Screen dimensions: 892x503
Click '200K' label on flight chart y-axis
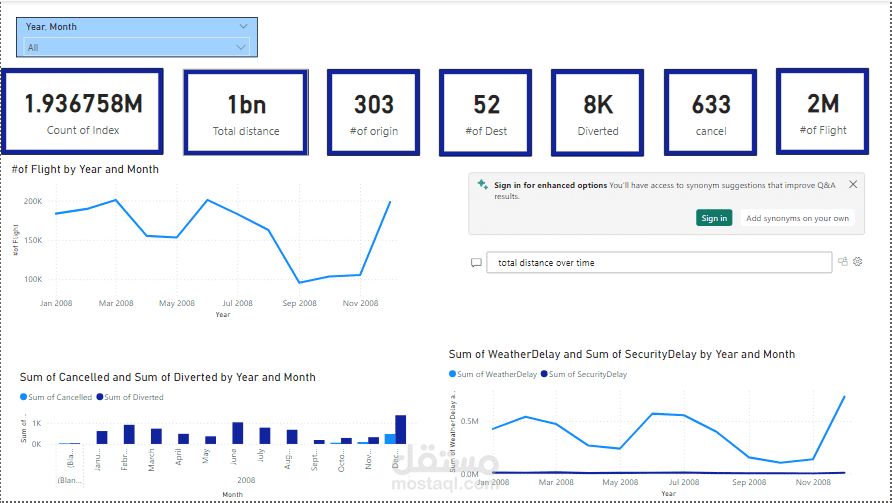tap(32, 201)
